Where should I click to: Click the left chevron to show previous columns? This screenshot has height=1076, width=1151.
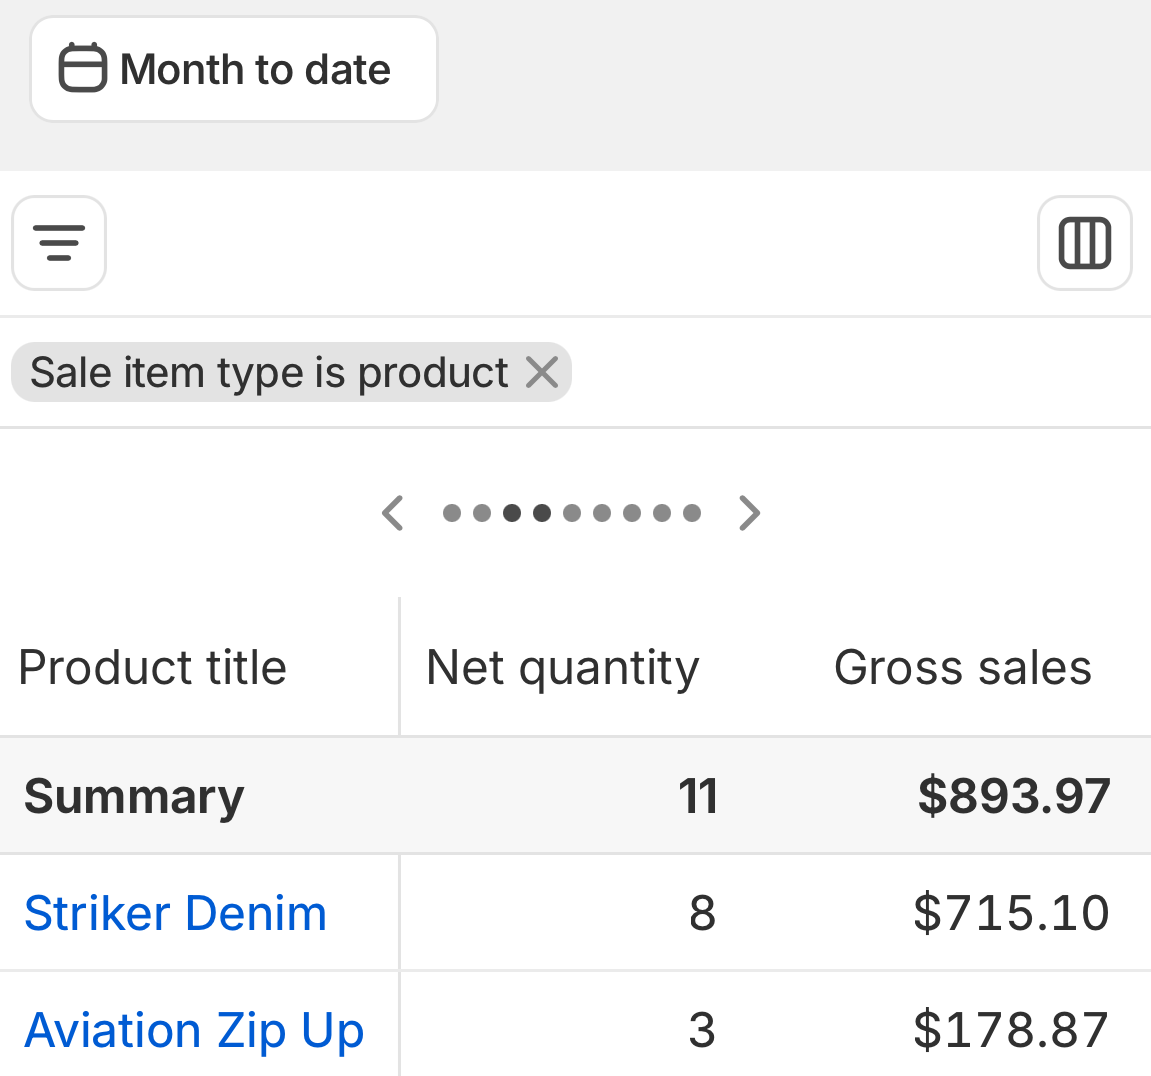point(393,513)
